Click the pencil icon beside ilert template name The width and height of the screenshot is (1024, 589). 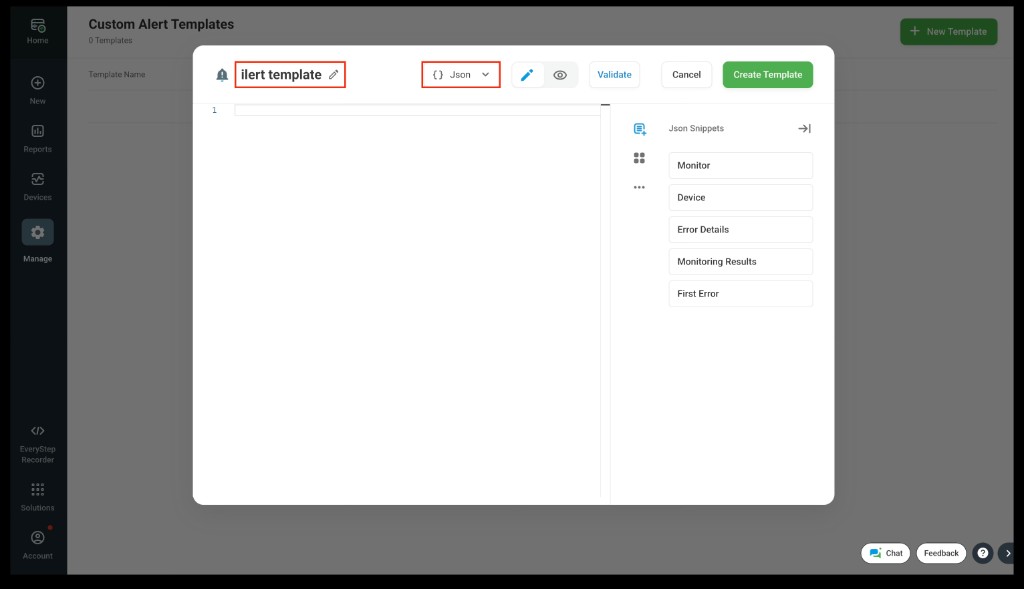pos(334,75)
